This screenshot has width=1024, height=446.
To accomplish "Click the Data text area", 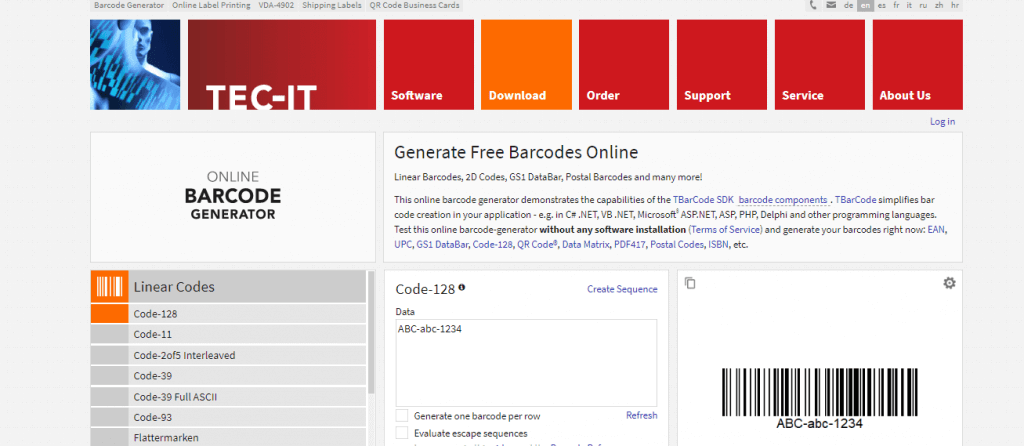I will point(526,363).
